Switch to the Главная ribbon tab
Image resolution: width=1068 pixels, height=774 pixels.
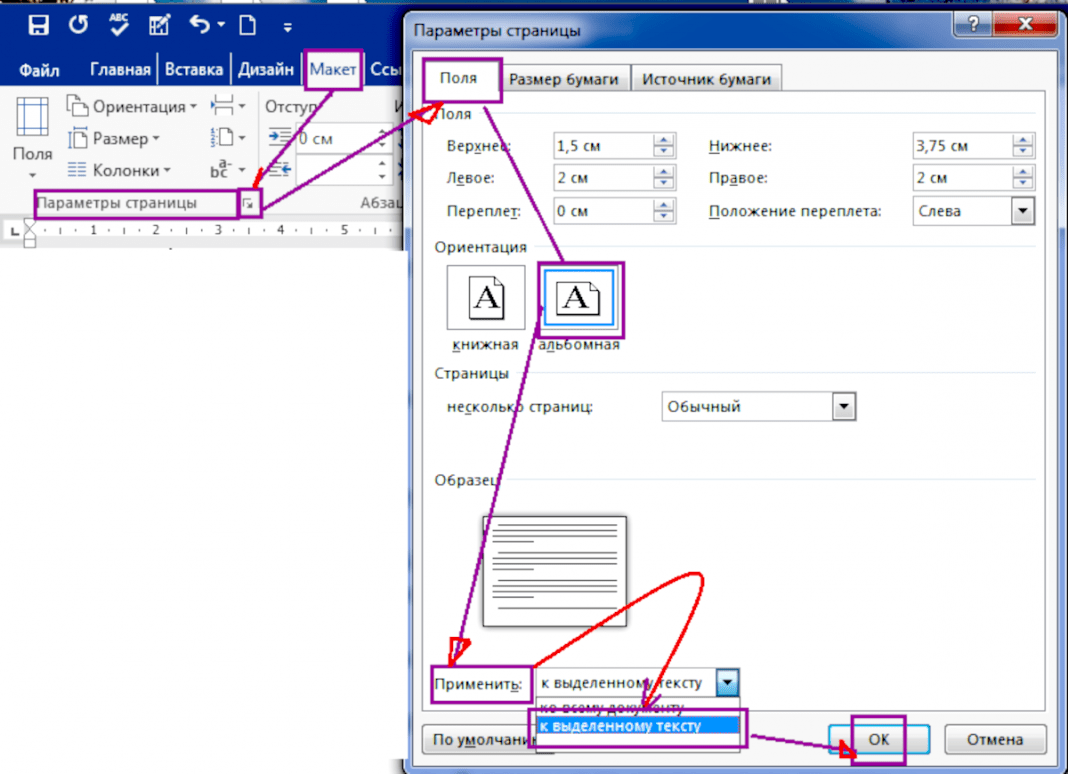120,69
